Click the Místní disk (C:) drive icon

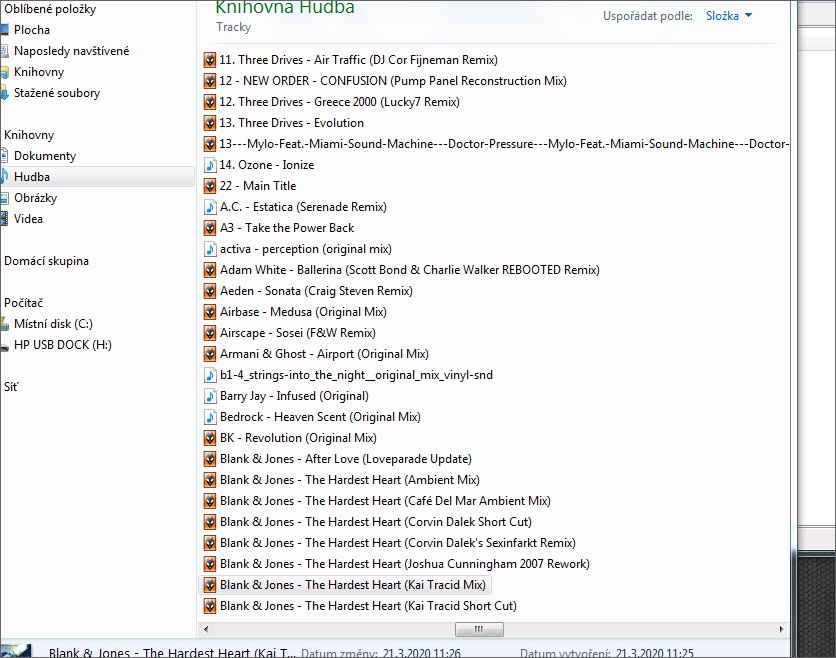pos(5,324)
